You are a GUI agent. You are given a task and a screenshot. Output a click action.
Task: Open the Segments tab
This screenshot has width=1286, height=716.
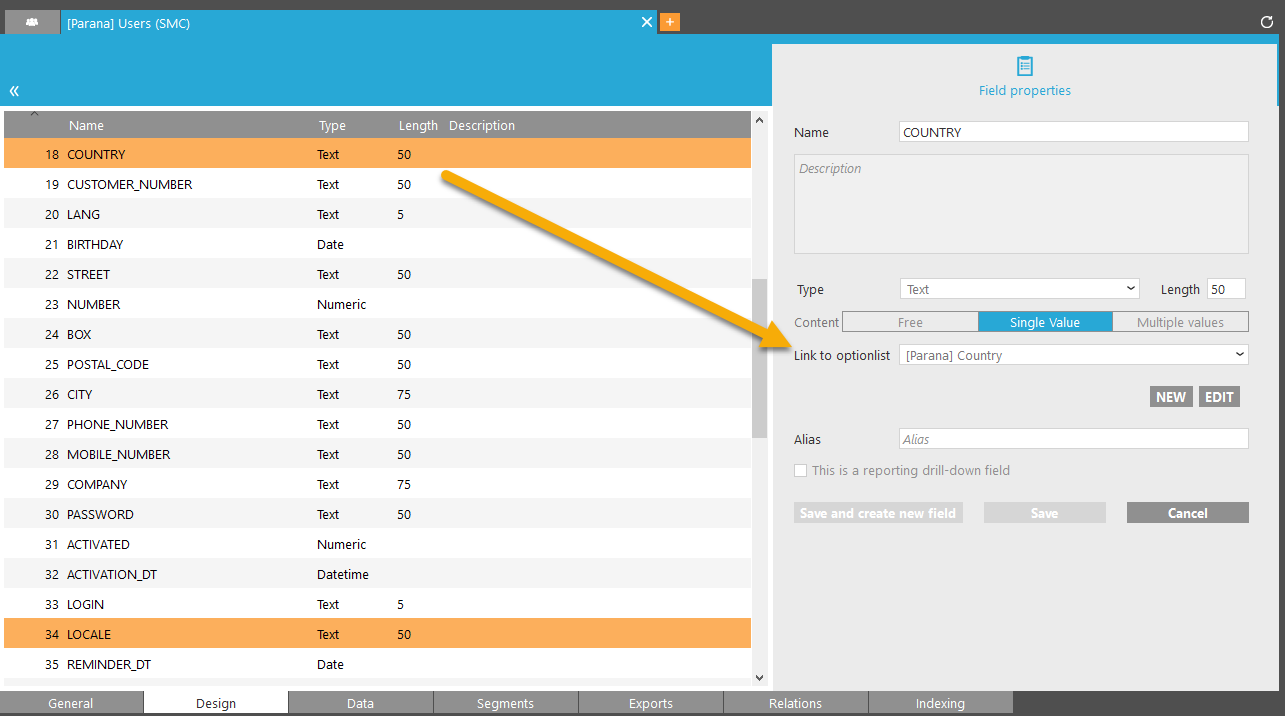coord(505,703)
